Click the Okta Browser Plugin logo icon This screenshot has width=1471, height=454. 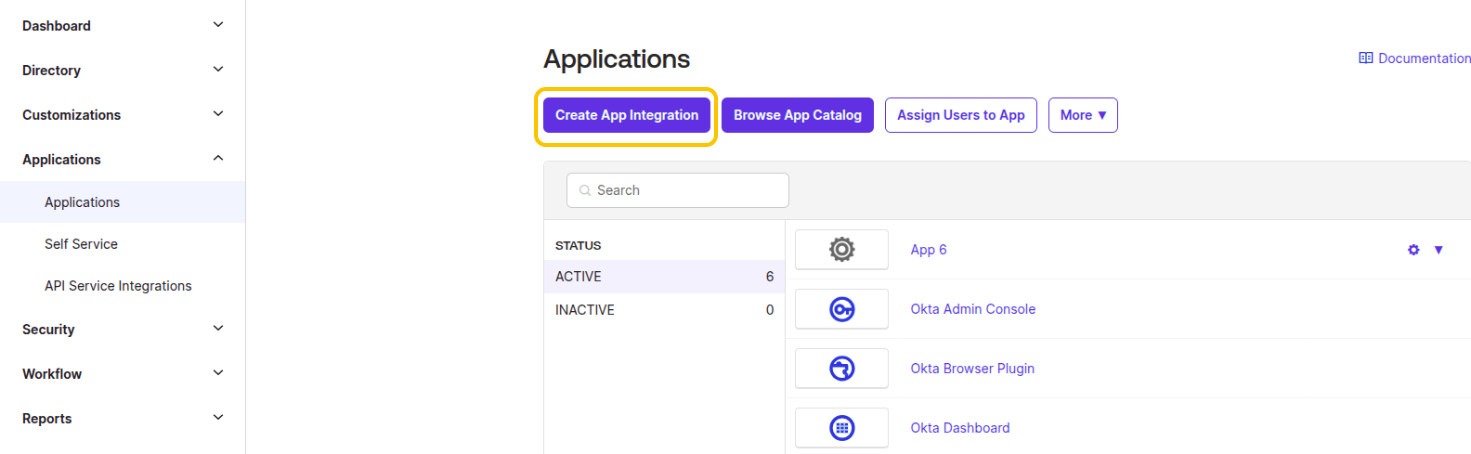point(842,369)
